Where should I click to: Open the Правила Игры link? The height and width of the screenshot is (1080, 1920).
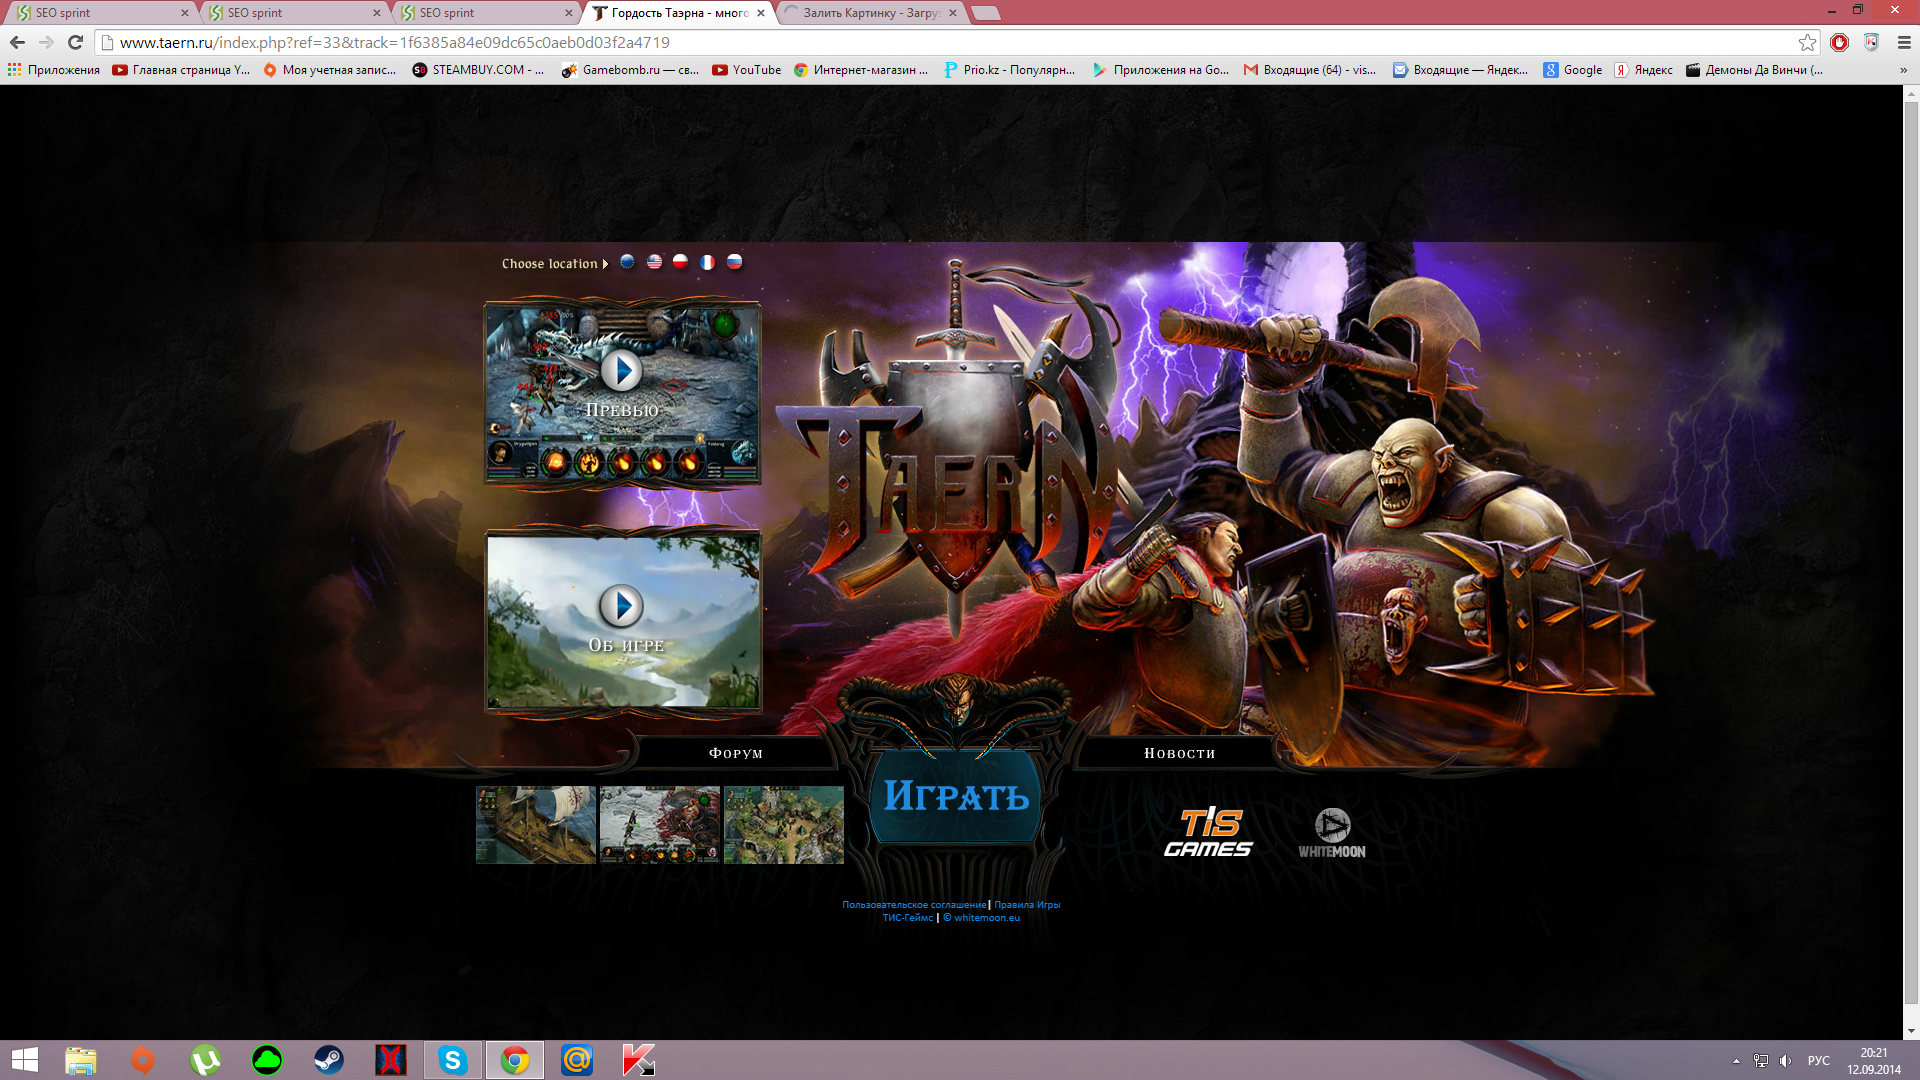(1027, 905)
